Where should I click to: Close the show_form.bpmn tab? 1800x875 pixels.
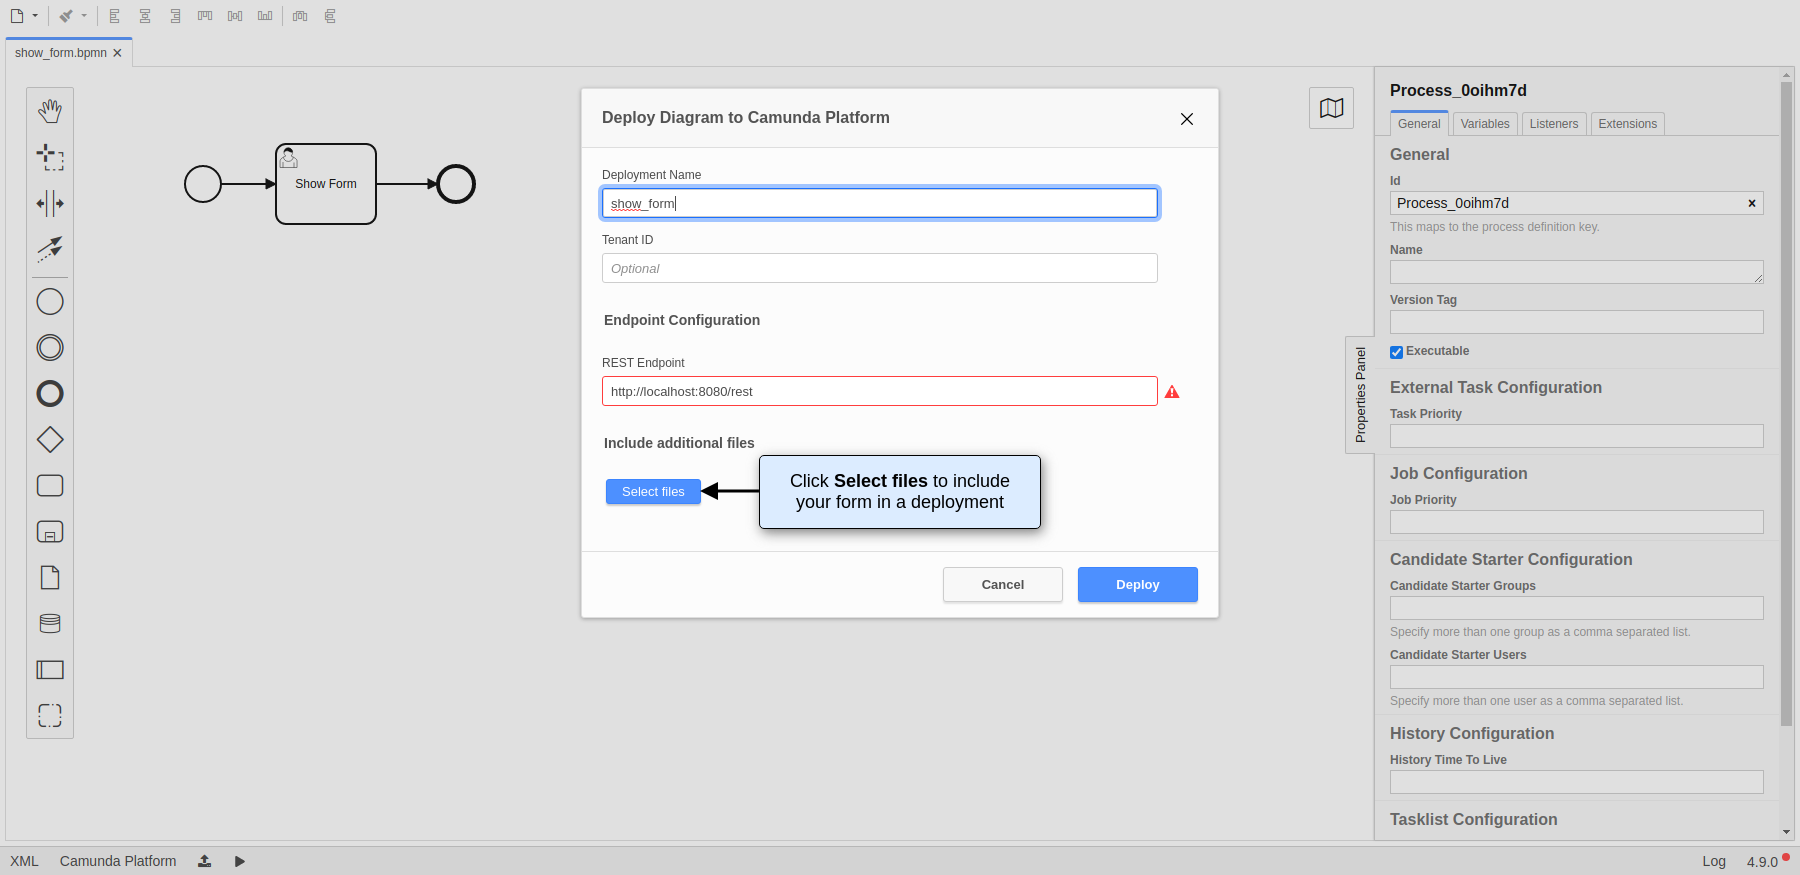(x=117, y=53)
